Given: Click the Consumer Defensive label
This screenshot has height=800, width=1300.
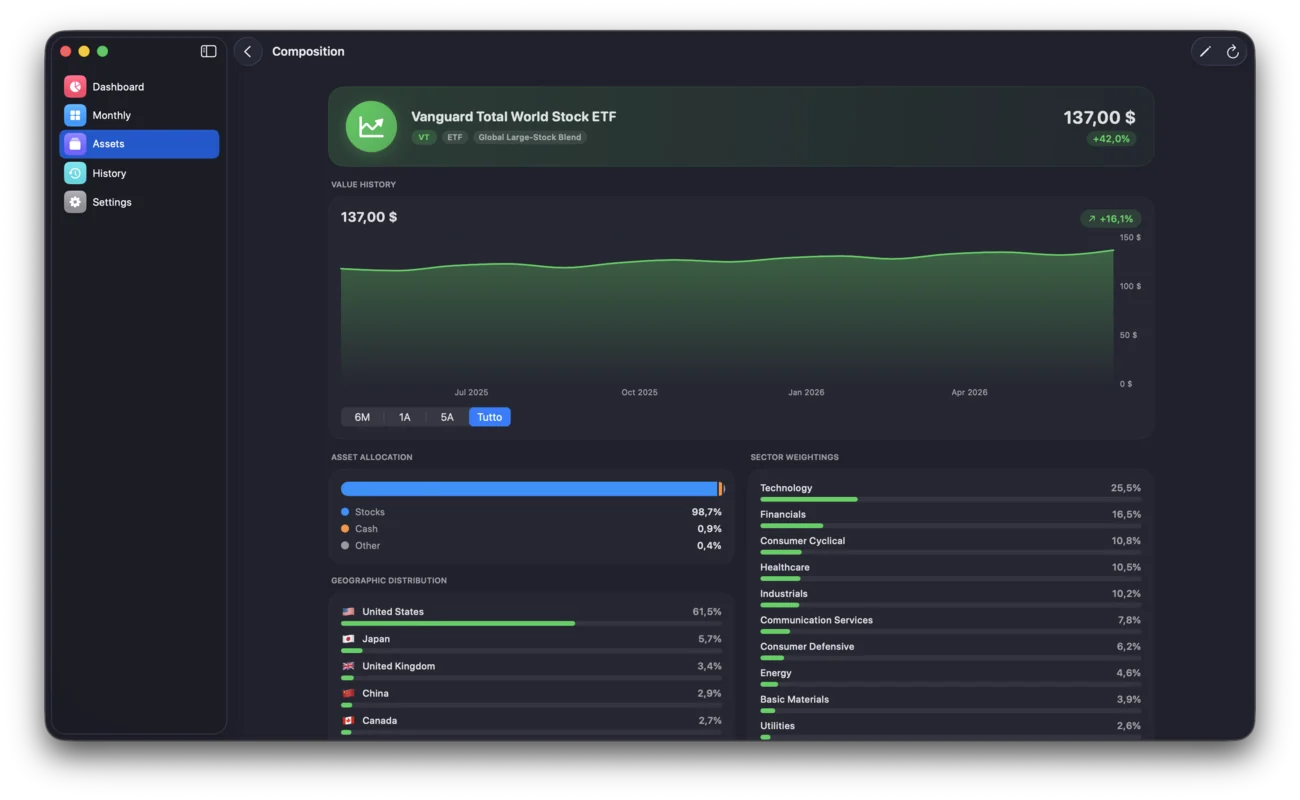Looking at the screenshot, I should click(807, 647).
